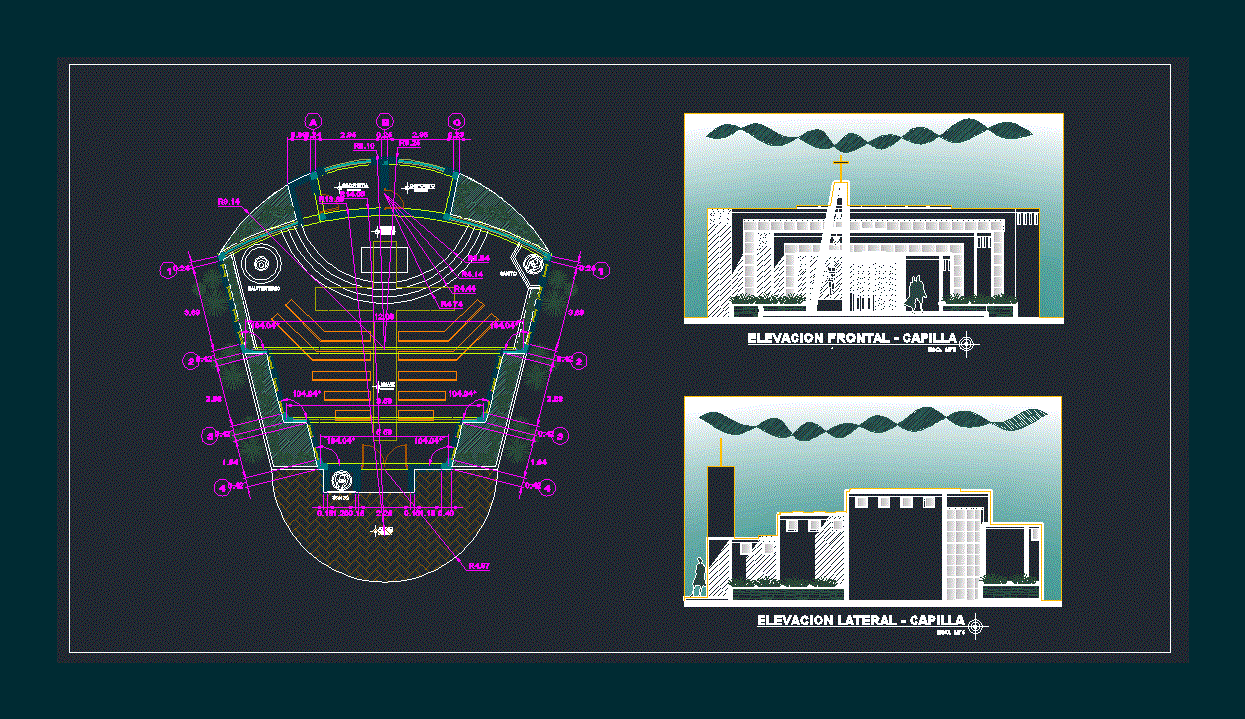Select left axis bubble 2
This screenshot has height=719, width=1245.
(191, 361)
